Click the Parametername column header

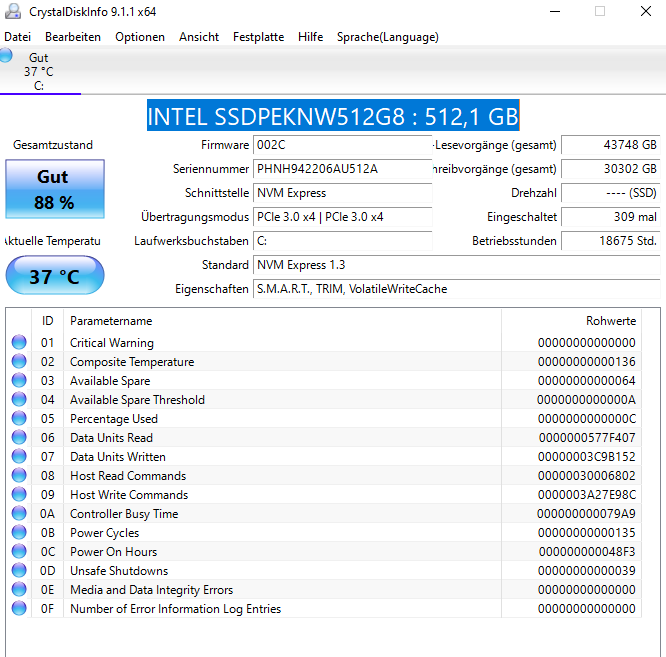282,321
